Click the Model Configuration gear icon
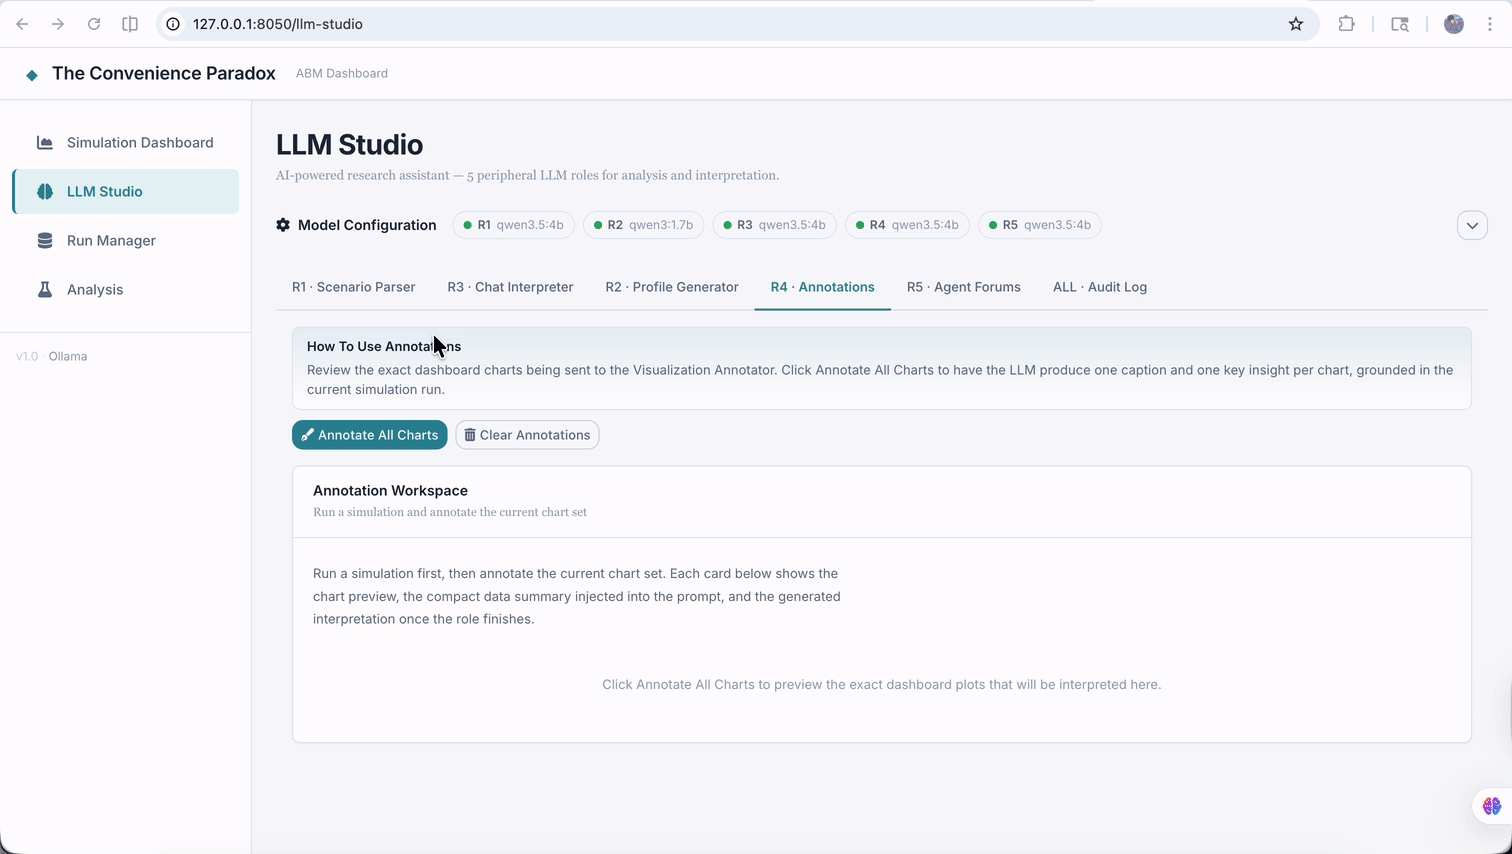The height and width of the screenshot is (854, 1512). [283, 225]
